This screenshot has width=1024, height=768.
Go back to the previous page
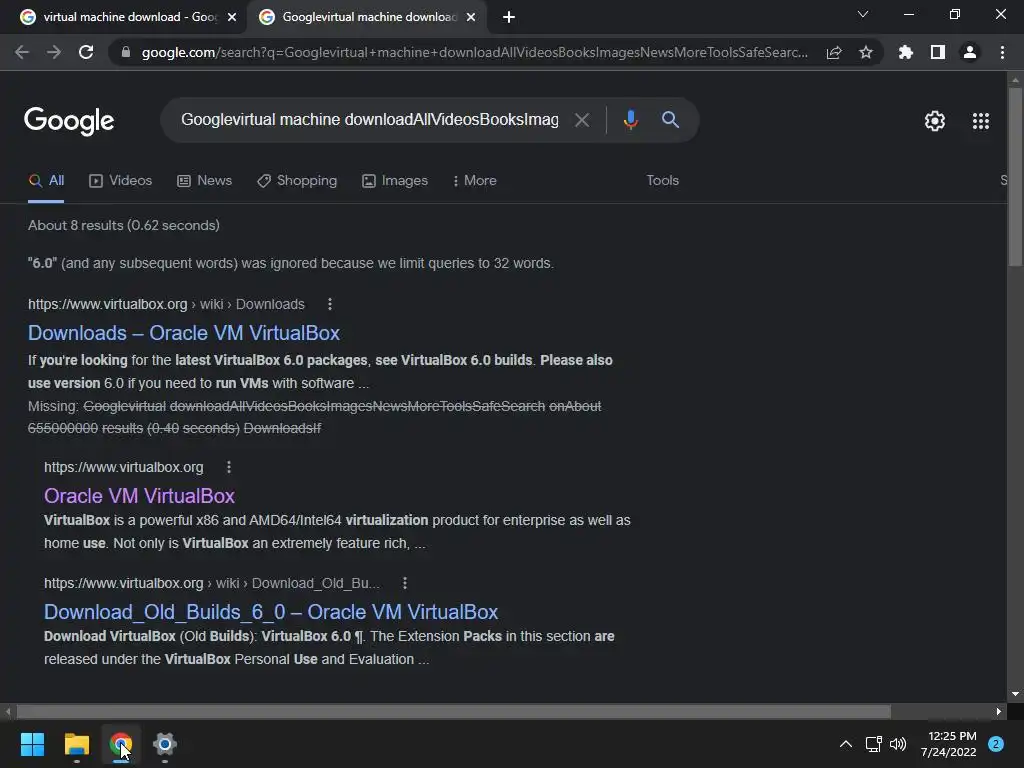pyautogui.click(x=22, y=52)
